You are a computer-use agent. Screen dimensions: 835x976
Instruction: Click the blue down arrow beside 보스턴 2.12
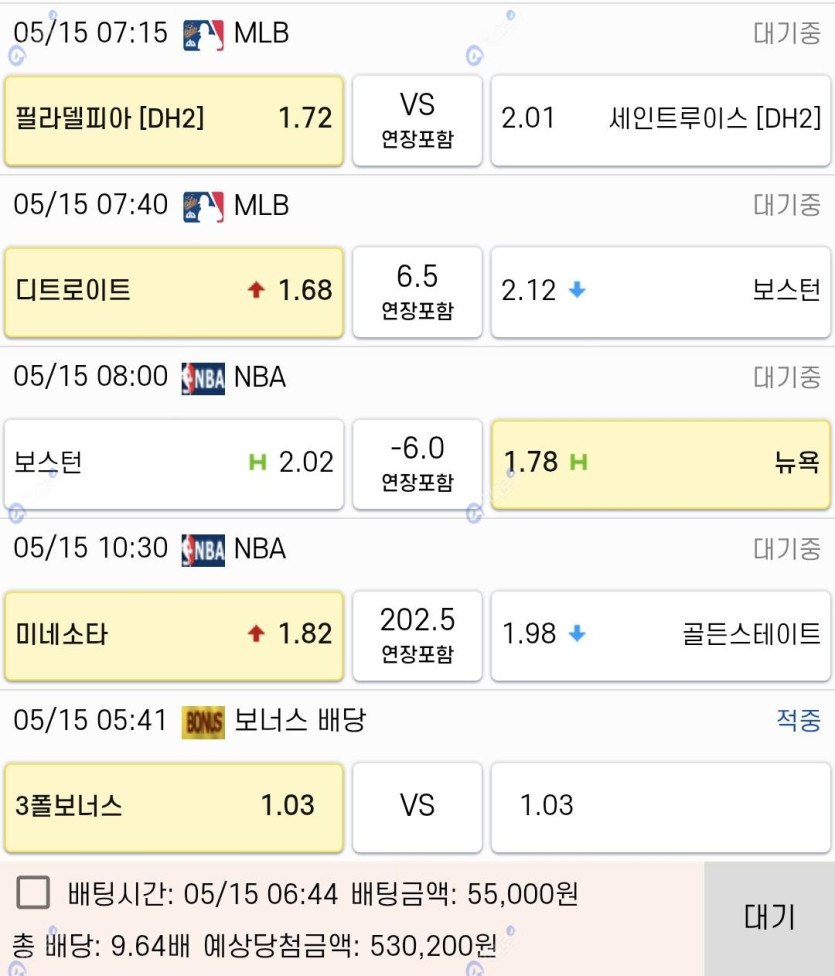click(577, 290)
